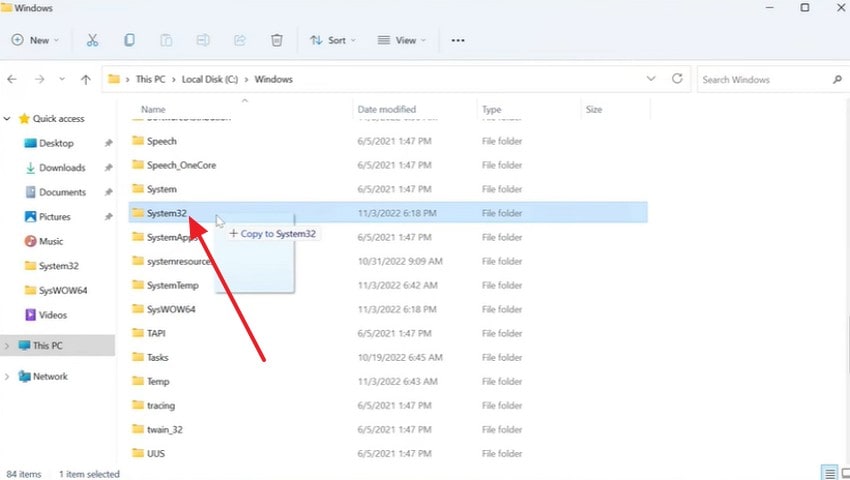Click the Copy icon in toolbar
The height and width of the screenshot is (480, 850).
click(129, 40)
